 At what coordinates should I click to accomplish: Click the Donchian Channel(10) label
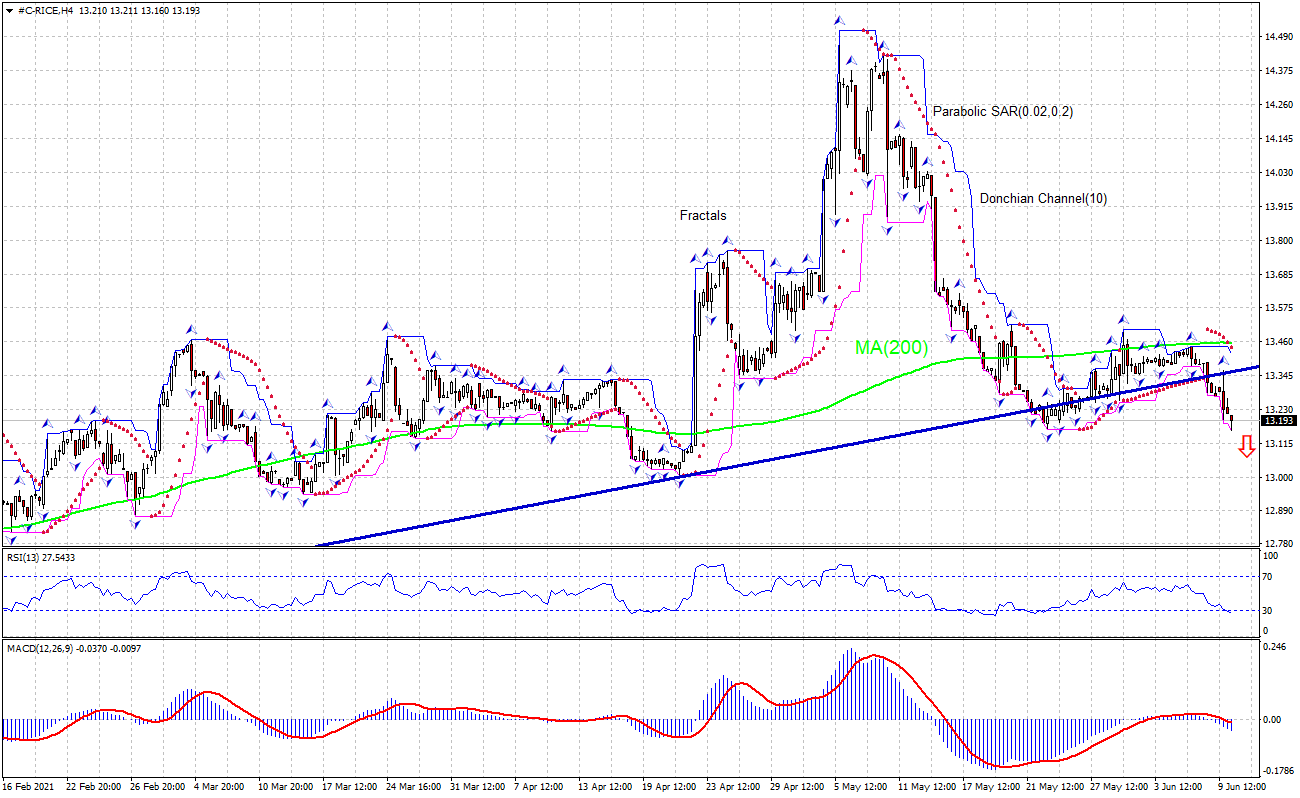click(x=1043, y=199)
